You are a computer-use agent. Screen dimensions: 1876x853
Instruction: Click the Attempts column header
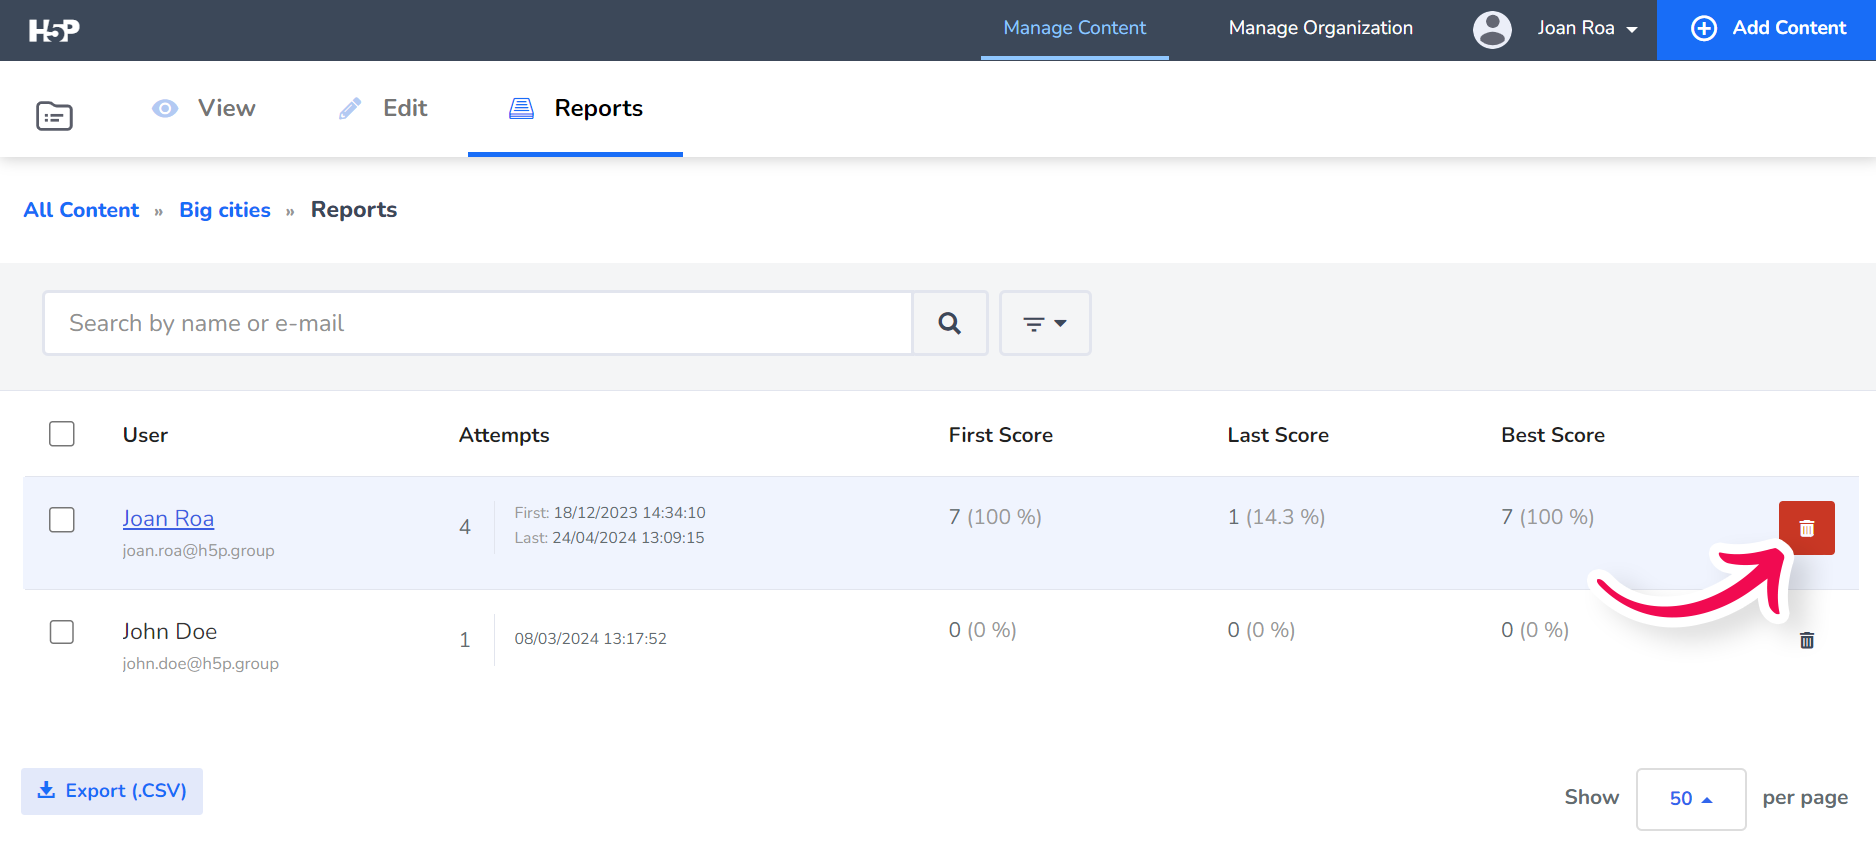[x=504, y=435]
